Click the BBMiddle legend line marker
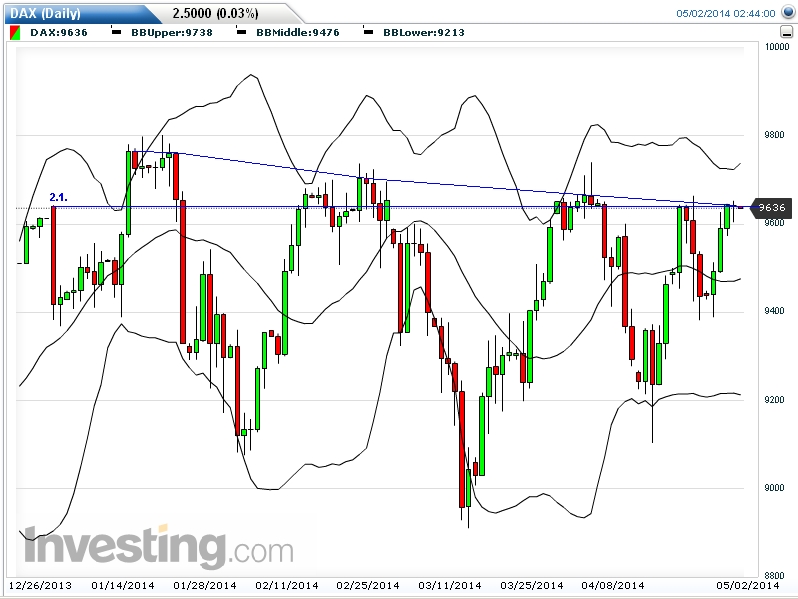The image size is (798, 599). pyautogui.click(x=242, y=32)
